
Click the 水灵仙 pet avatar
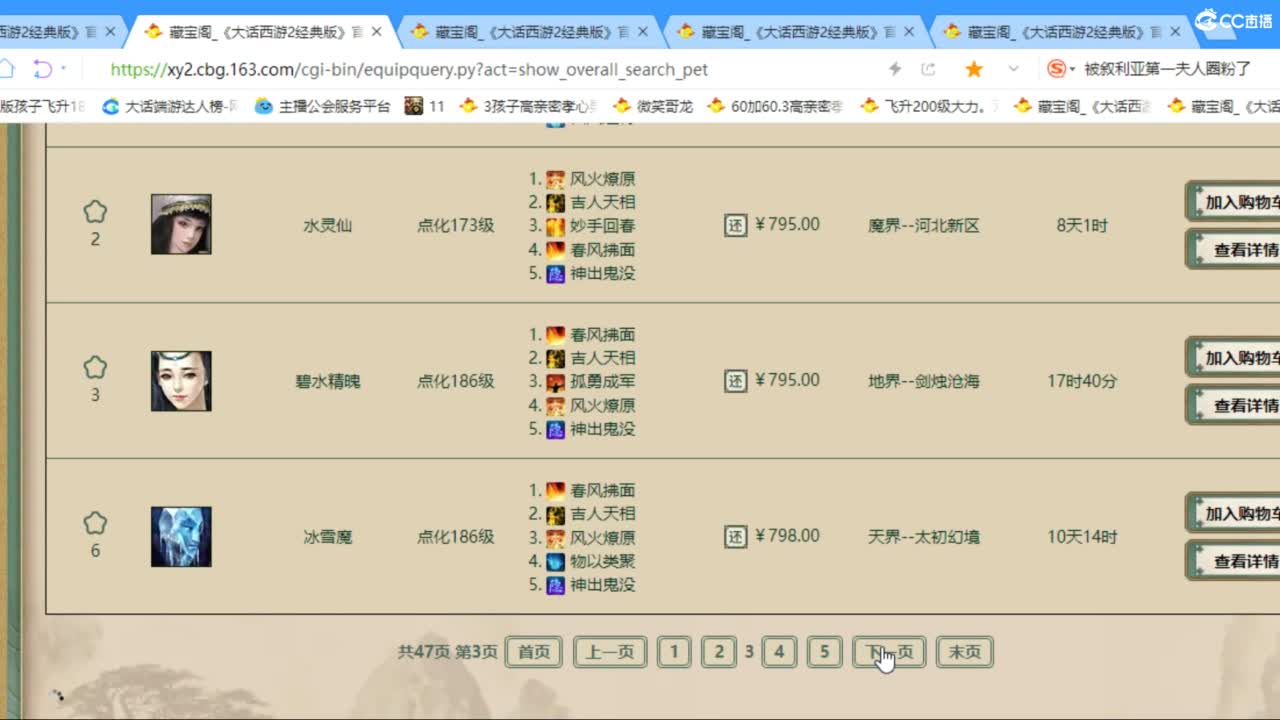click(181, 224)
